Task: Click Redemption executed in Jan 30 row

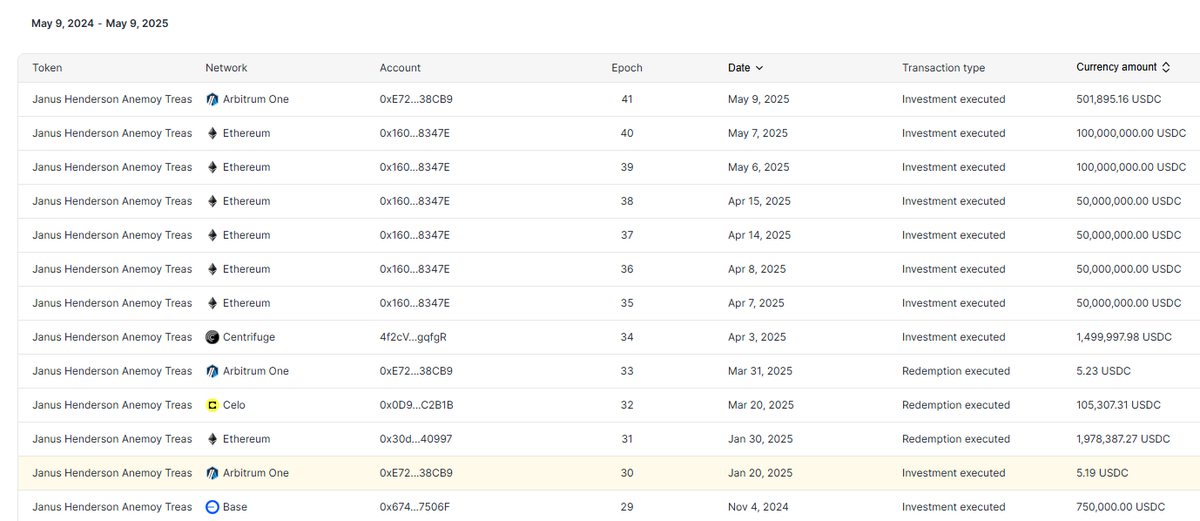Action: [956, 440]
